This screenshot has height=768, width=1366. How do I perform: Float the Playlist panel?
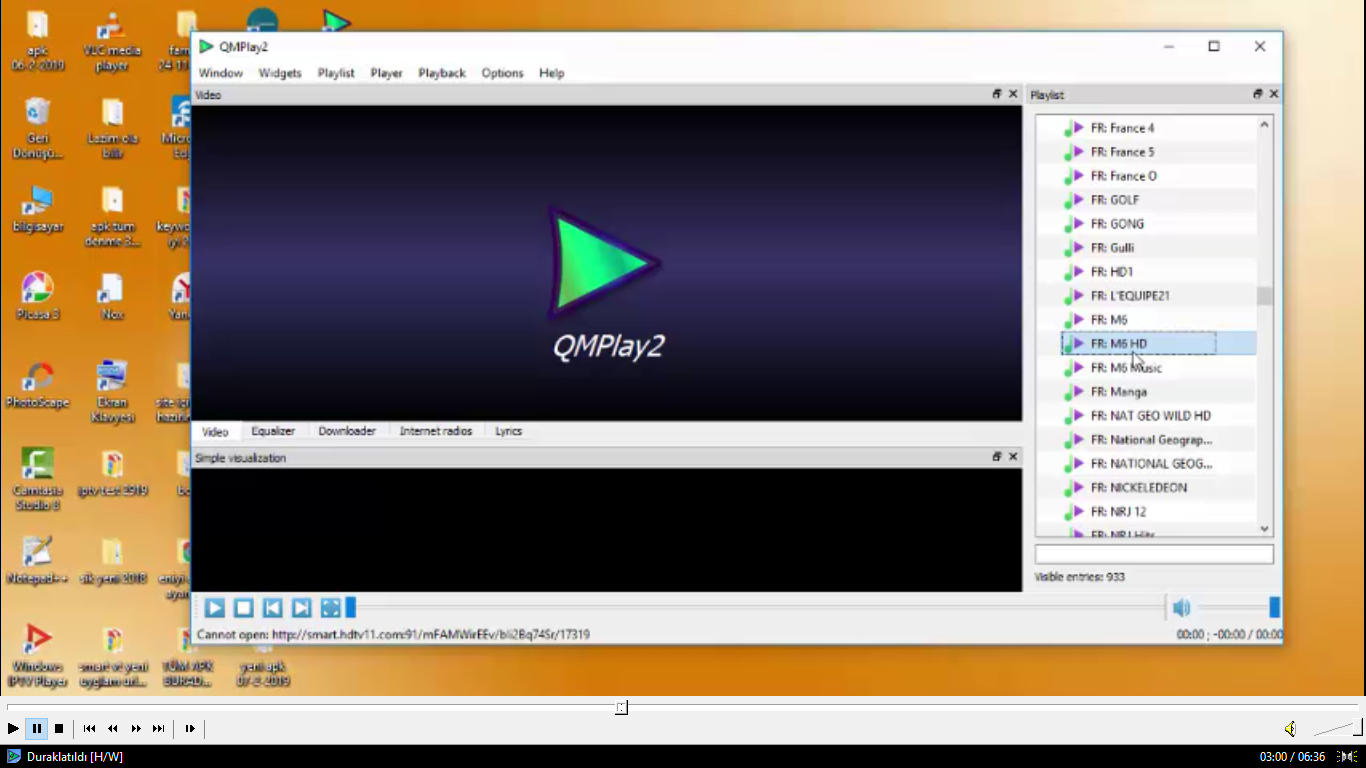pos(1257,94)
